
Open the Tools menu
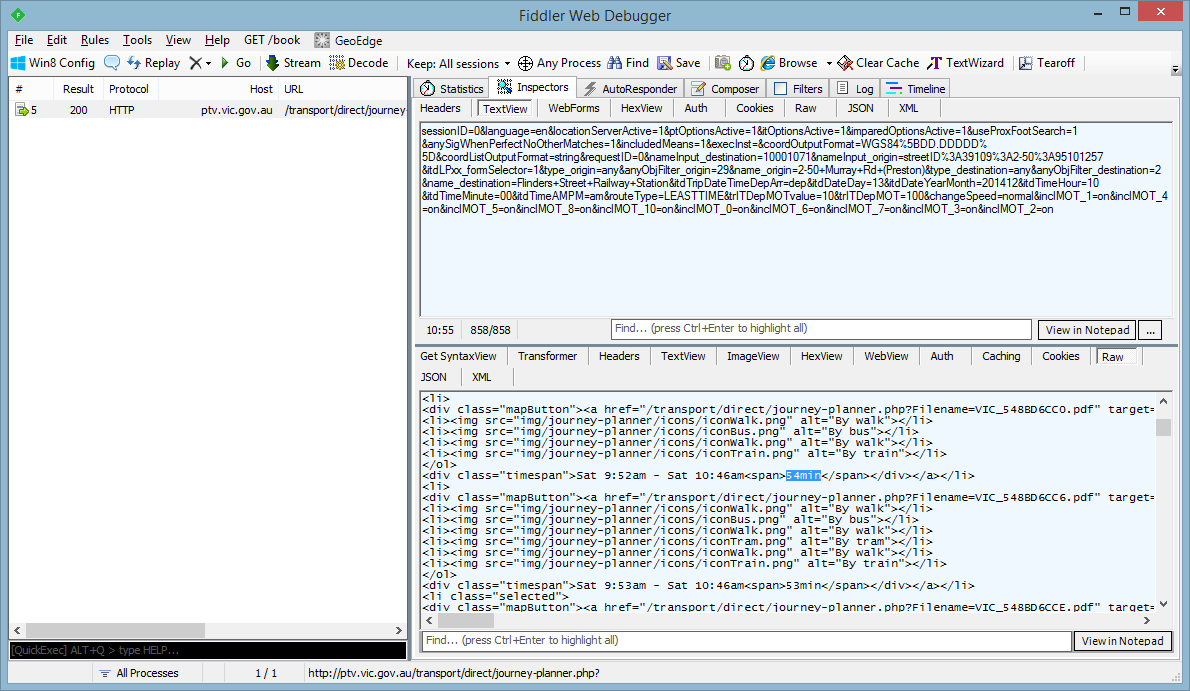click(x=137, y=40)
